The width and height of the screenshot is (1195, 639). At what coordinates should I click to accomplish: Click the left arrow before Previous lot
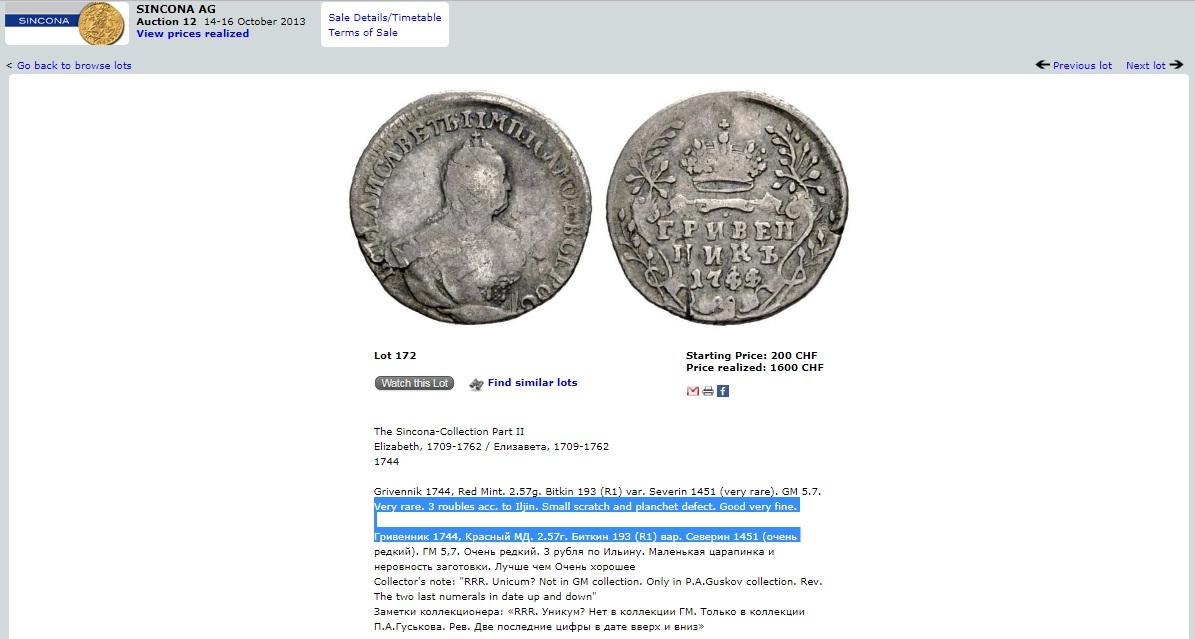pyautogui.click(x=1043, y=65)
